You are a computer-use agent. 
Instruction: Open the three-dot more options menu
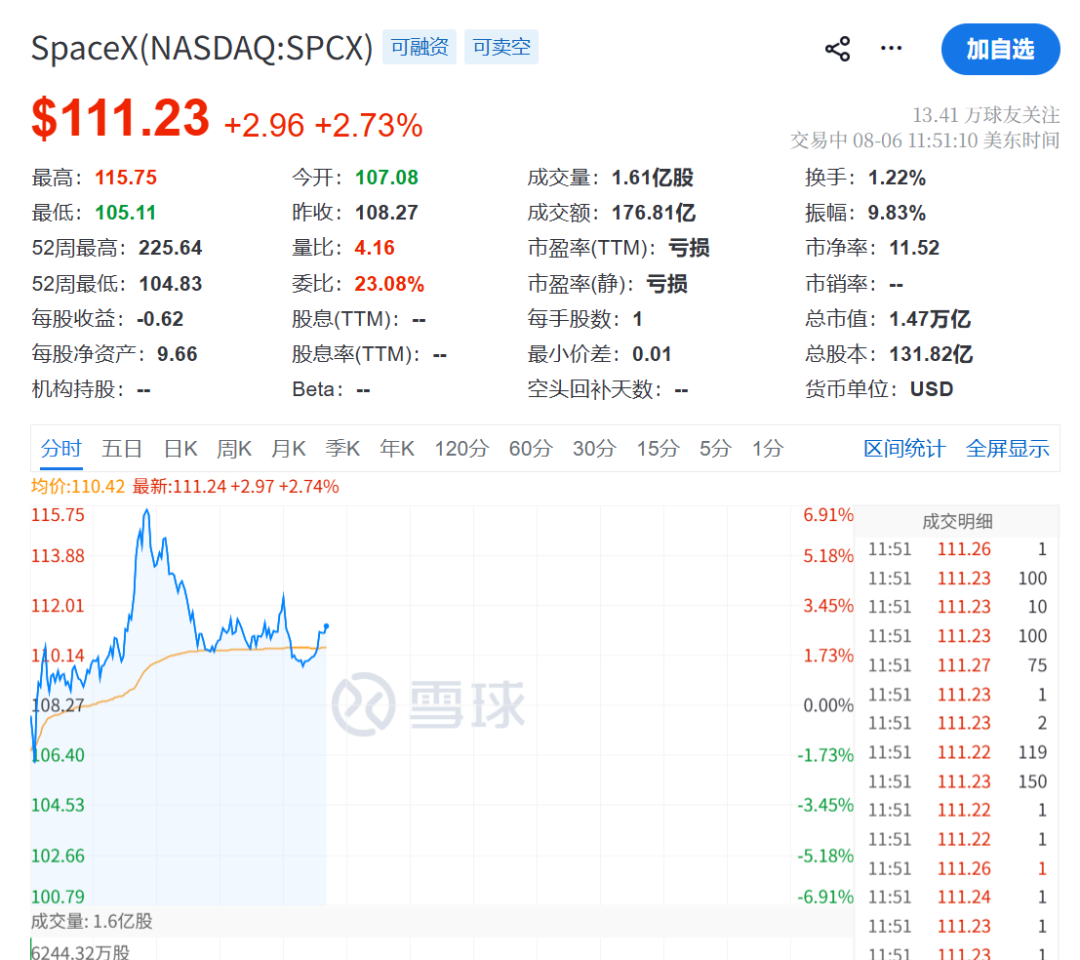click(x=891, y=48)
